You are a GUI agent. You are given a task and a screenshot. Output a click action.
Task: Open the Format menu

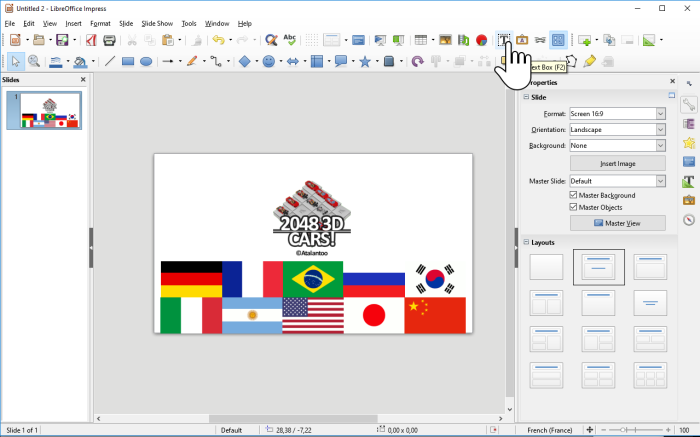[100, 23]
